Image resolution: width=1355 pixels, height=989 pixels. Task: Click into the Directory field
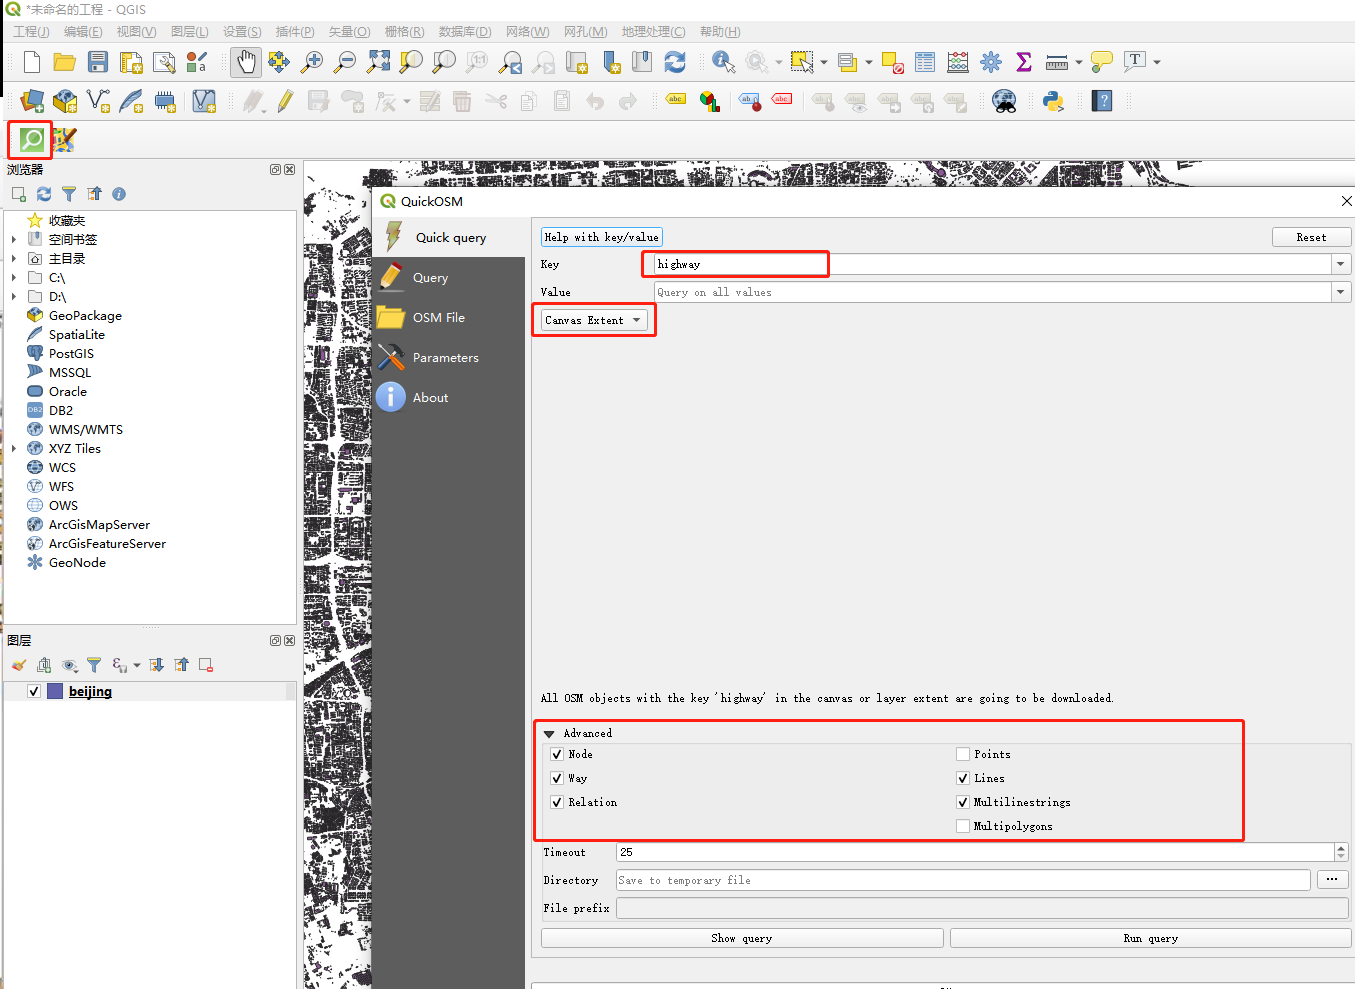963,880
